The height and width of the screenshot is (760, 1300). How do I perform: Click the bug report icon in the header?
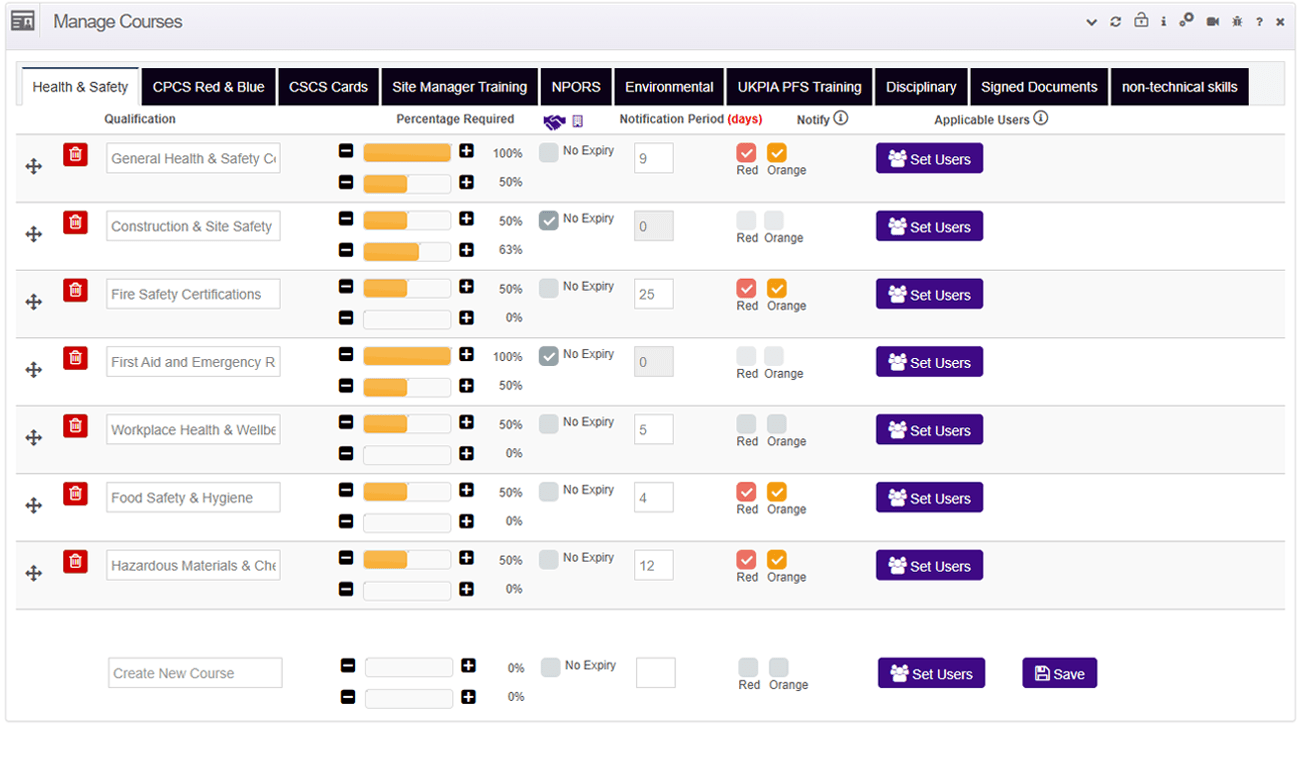pyautogui.click(x=1236, y=20)
